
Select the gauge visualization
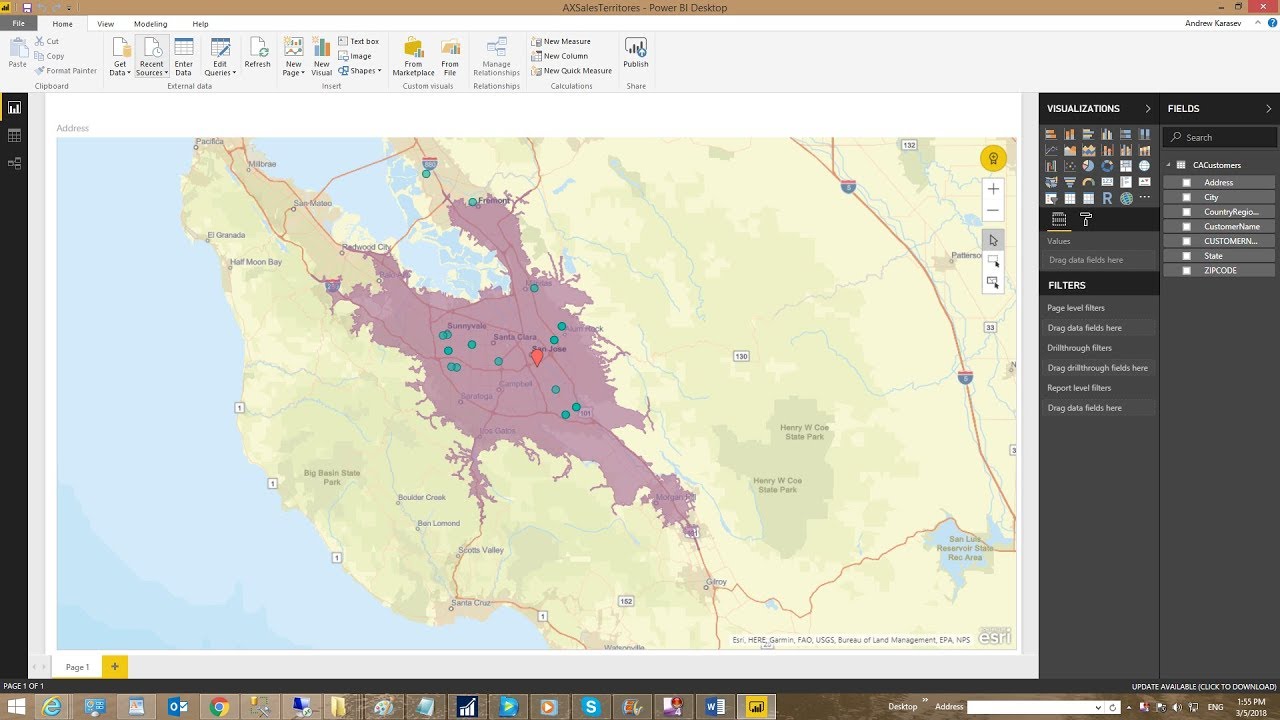click(x=1088, y=182)
